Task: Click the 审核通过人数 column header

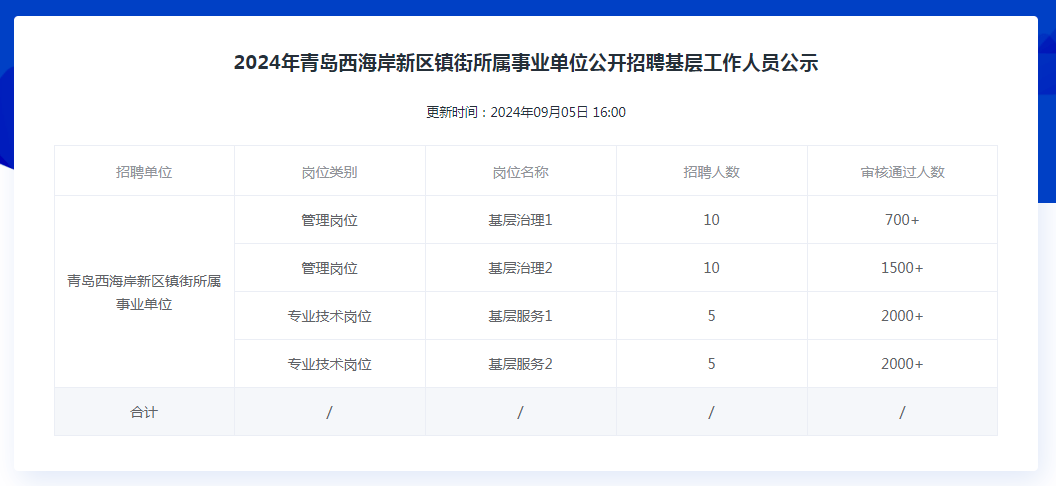Action: [902, 172]
